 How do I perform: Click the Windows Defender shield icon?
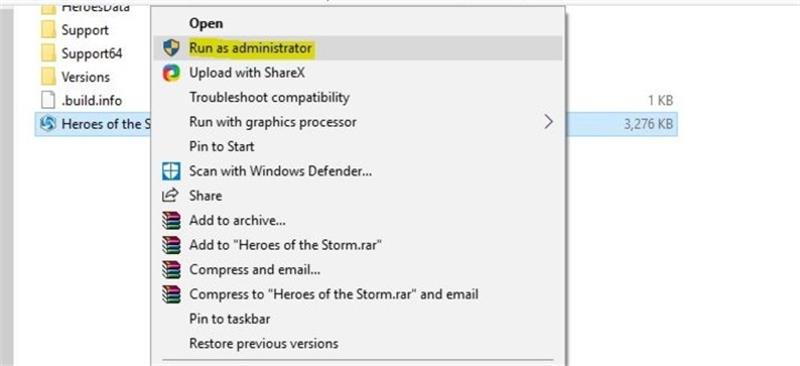click(x=171, y=171)
